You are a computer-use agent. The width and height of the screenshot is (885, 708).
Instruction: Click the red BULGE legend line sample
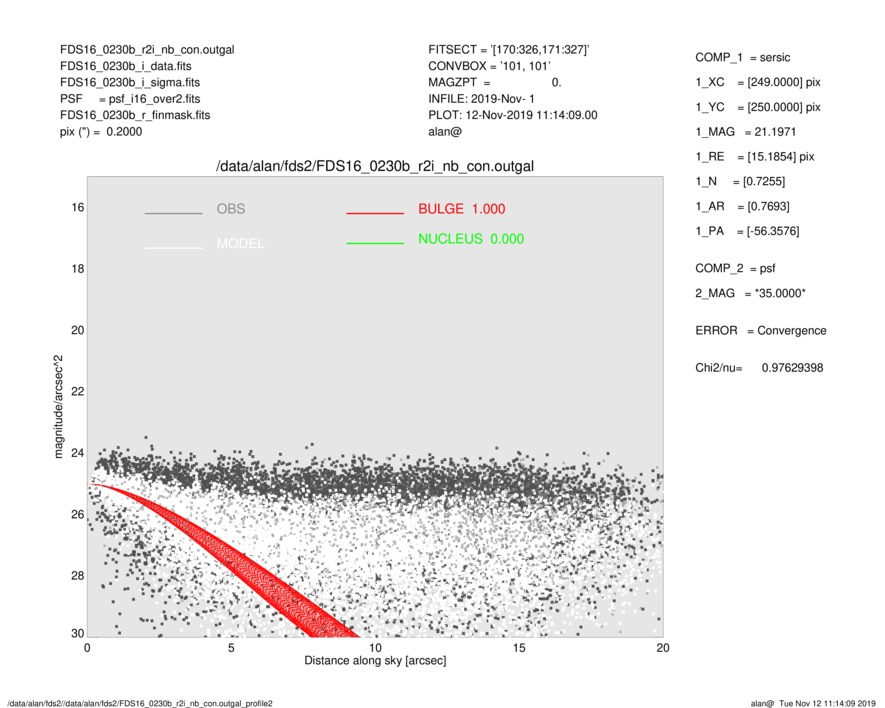[x=375, y=213]
